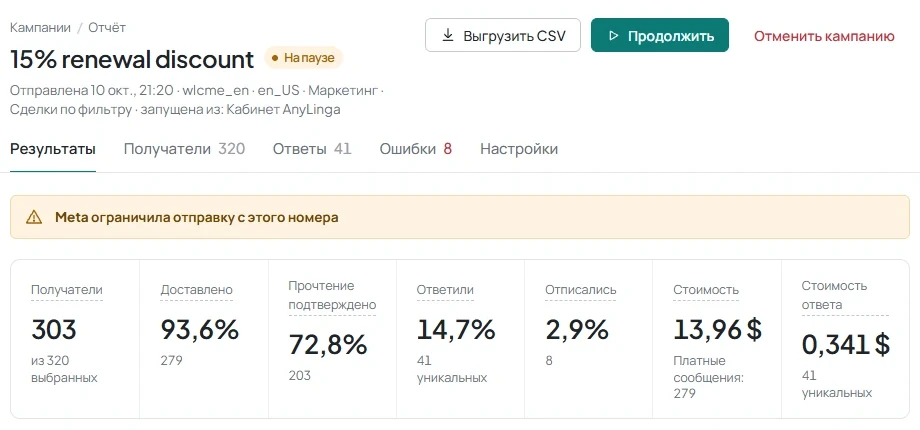The image size is (920, 430).
Task: Click the 0,341 $ cost per reply value
Action: [846, 345]
